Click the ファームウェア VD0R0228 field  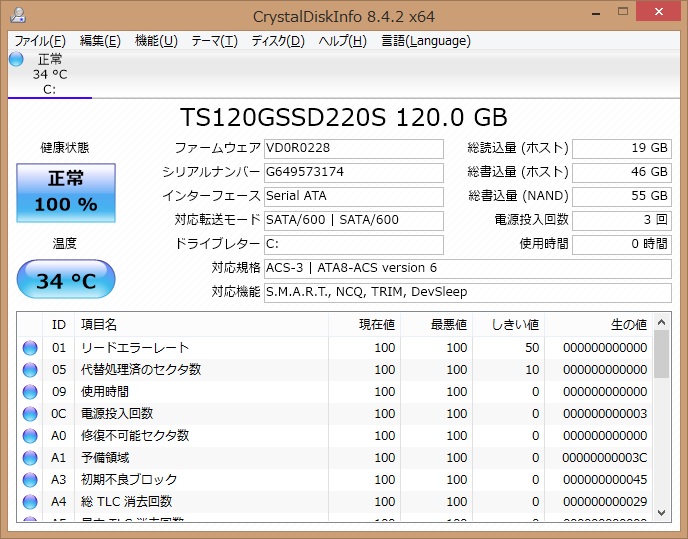tap(352, 149)
